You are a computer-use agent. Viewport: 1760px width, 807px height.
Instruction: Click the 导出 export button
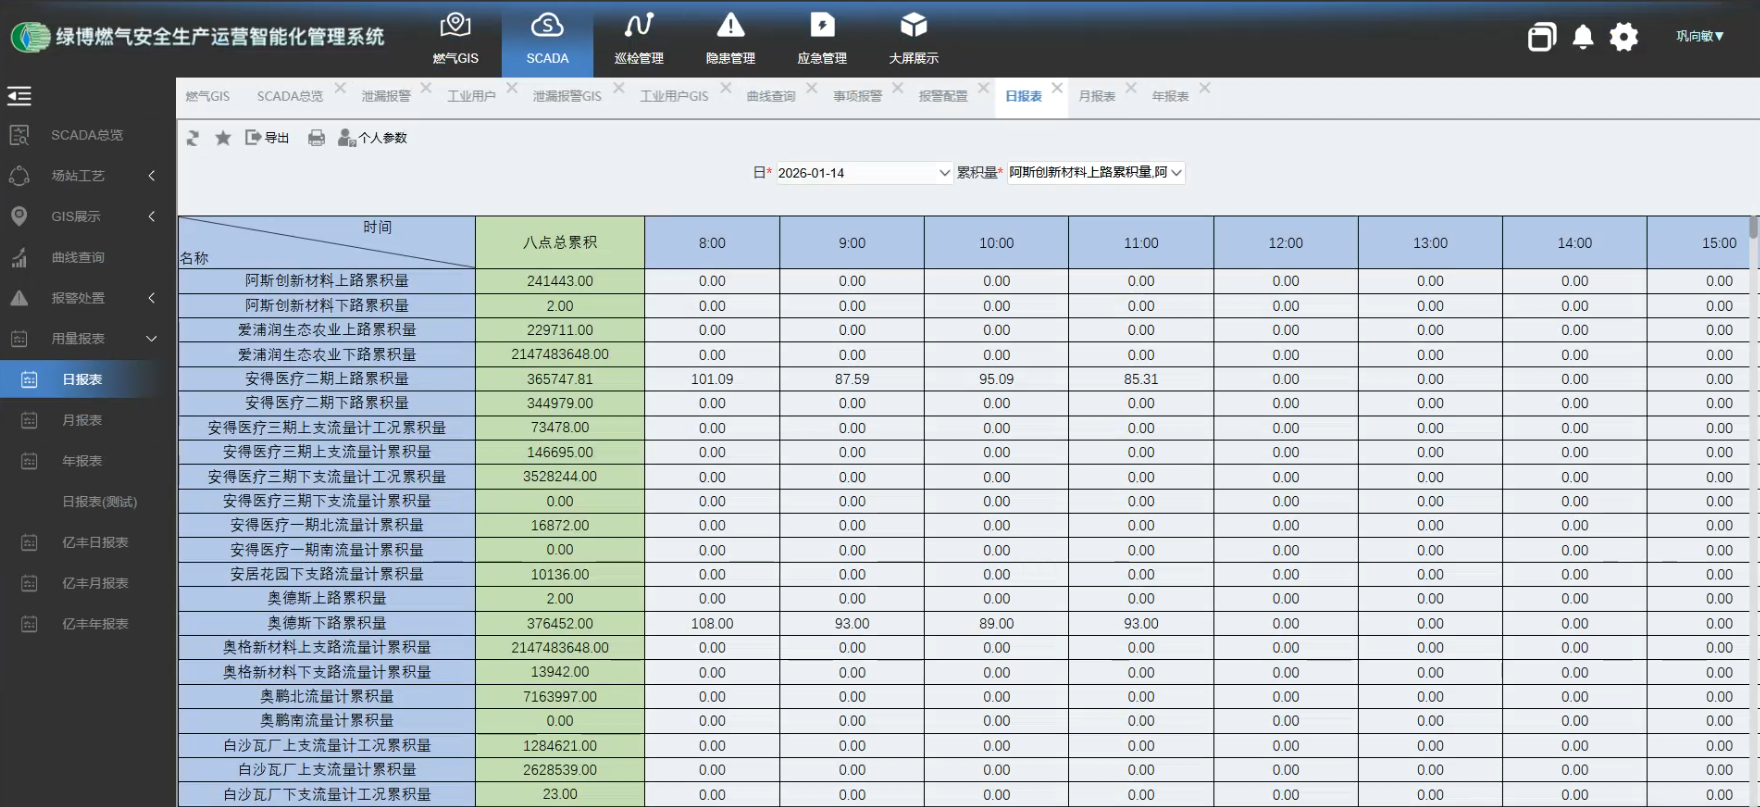pos(267,138)
